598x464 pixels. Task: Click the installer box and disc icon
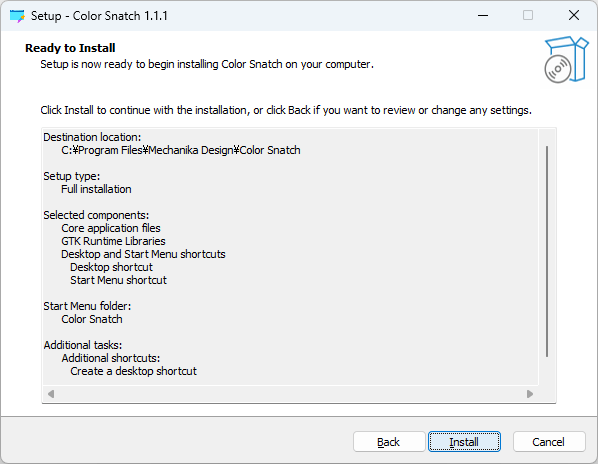click(566, 59)
